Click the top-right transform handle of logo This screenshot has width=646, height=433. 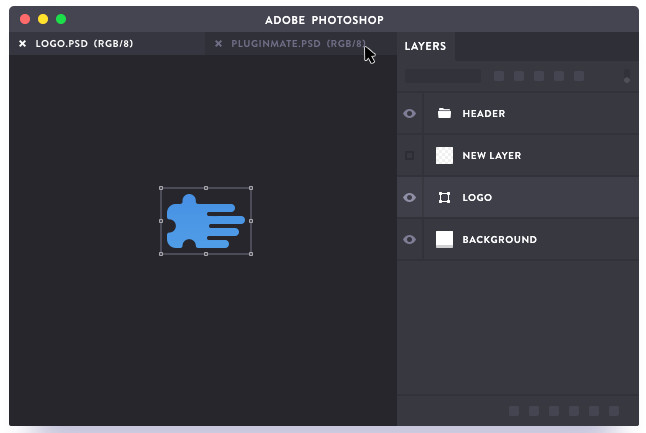(251, 188)
